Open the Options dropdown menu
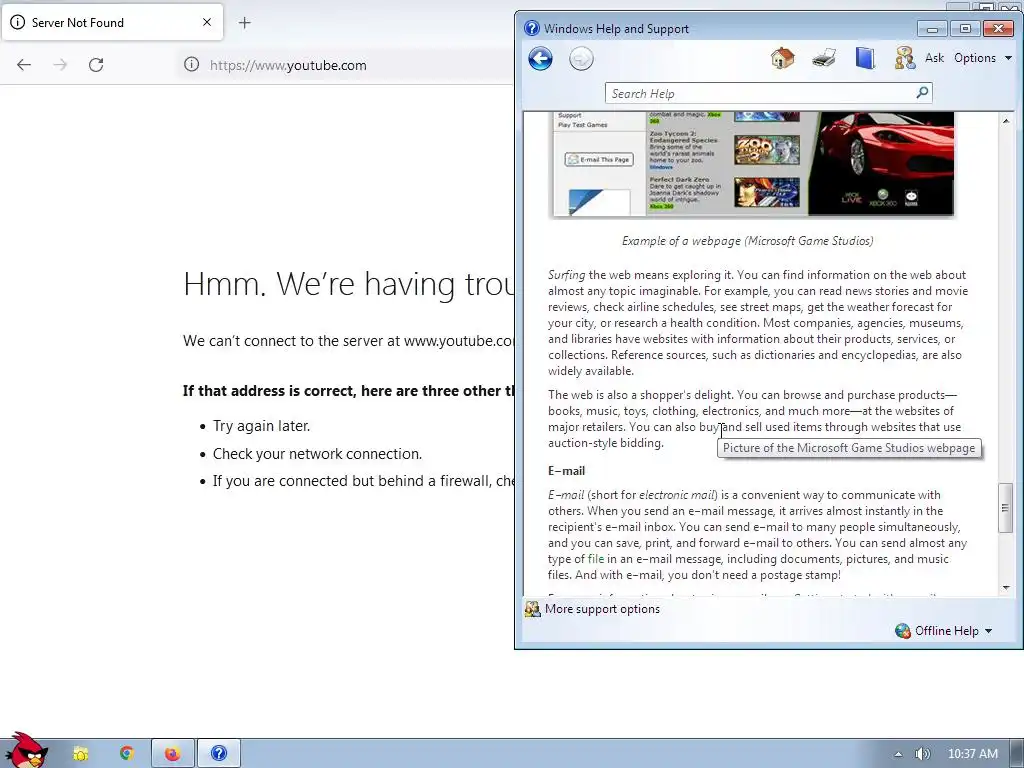The image size is (1024, 768). (x=982, y=58)
